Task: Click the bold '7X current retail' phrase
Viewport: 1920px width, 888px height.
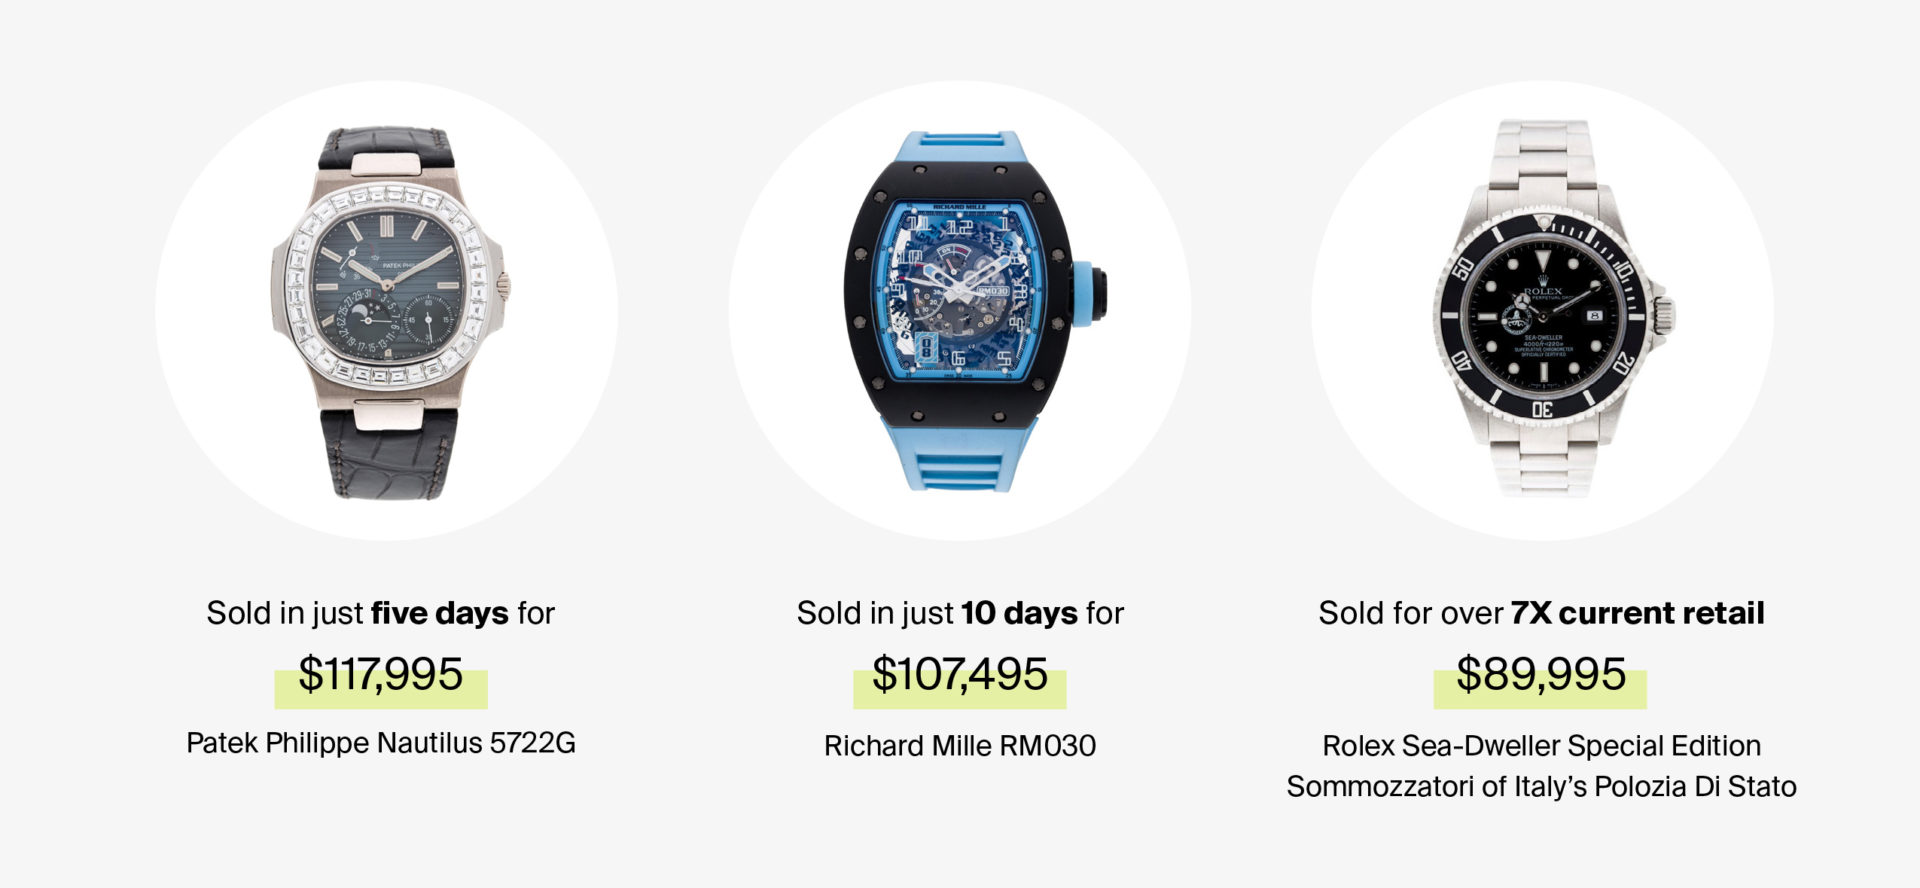Action: [x=1638, y=613]
